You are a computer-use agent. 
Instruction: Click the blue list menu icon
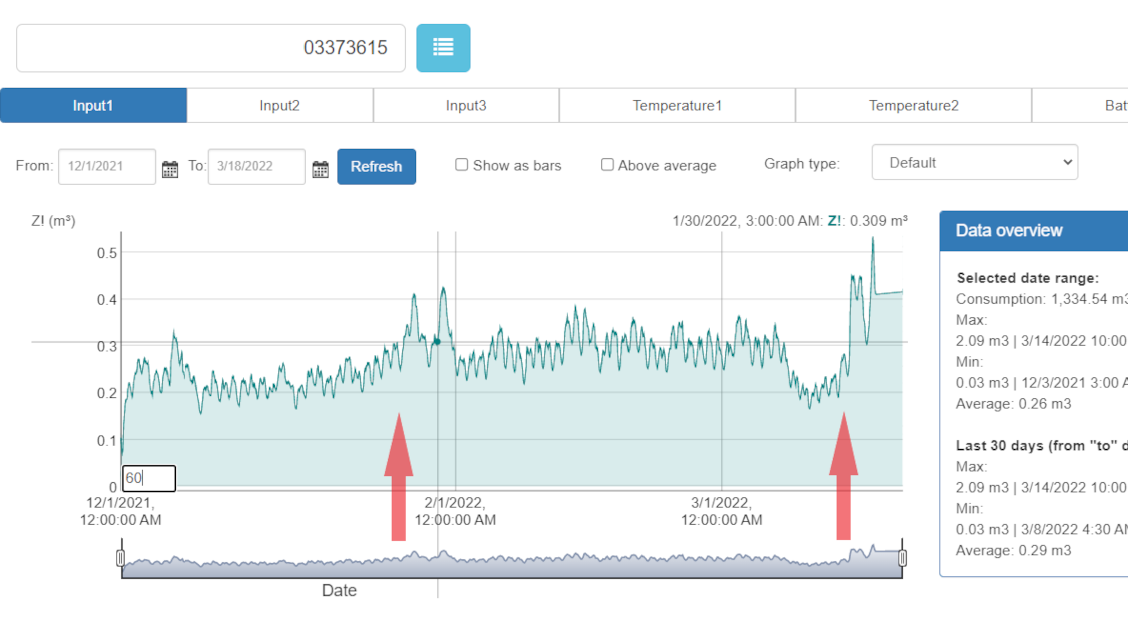click(x=443, y=48)
